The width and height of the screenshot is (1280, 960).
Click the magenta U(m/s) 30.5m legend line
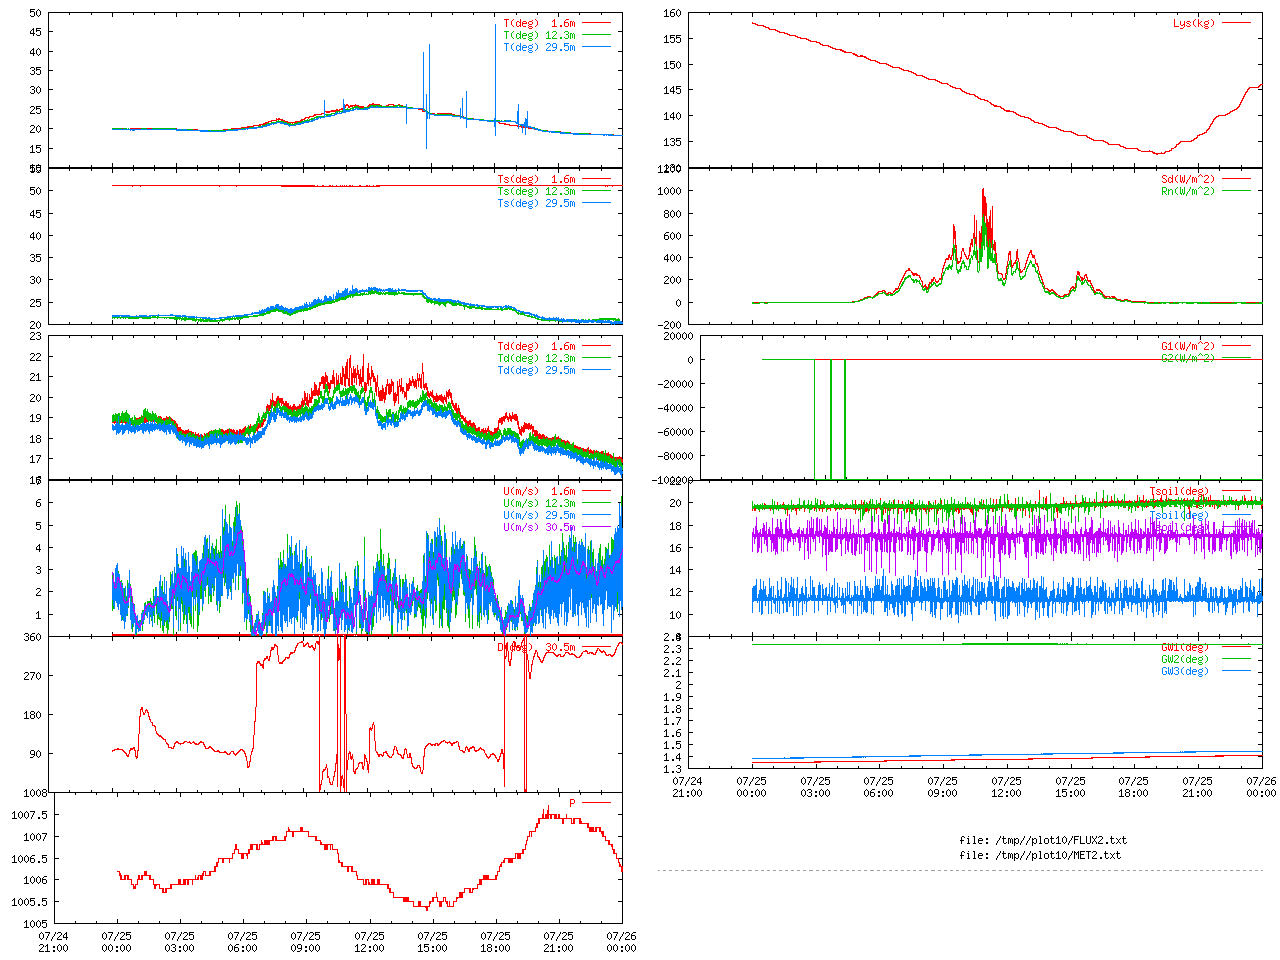(597, 527)
